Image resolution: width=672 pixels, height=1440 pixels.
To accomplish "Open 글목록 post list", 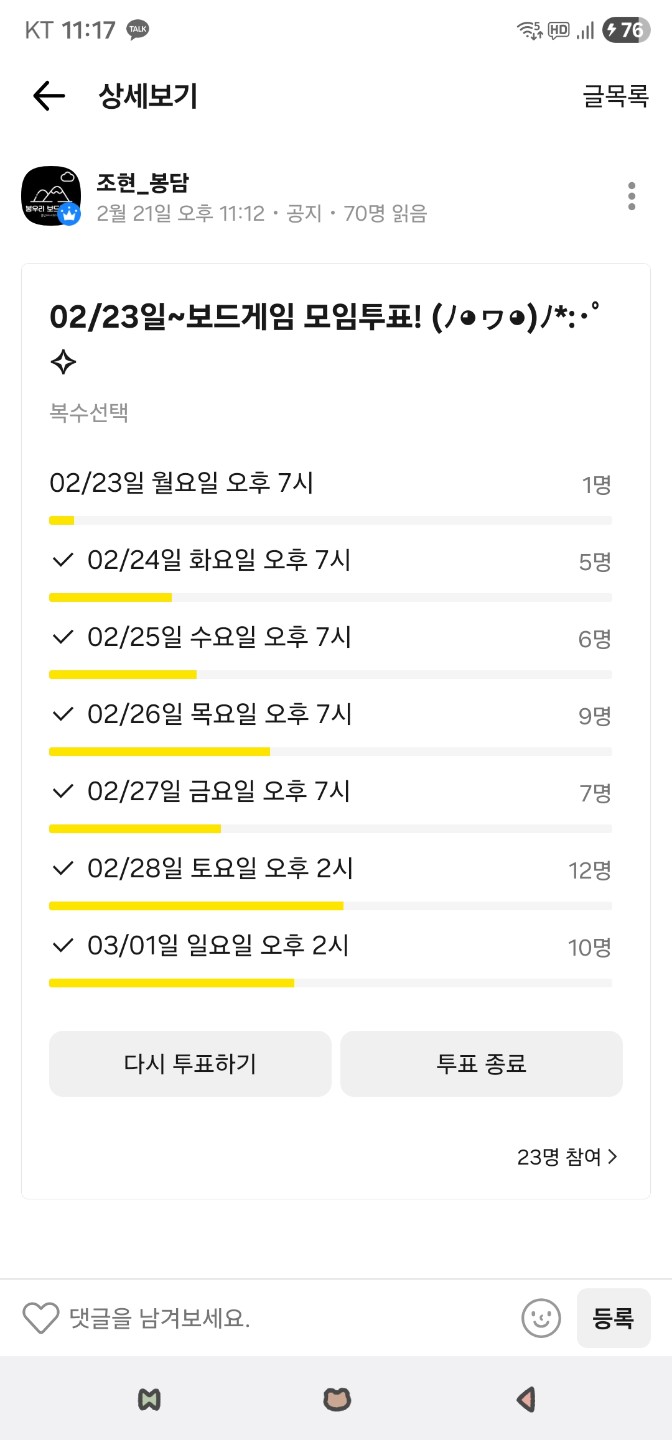I will coord(616,96).
